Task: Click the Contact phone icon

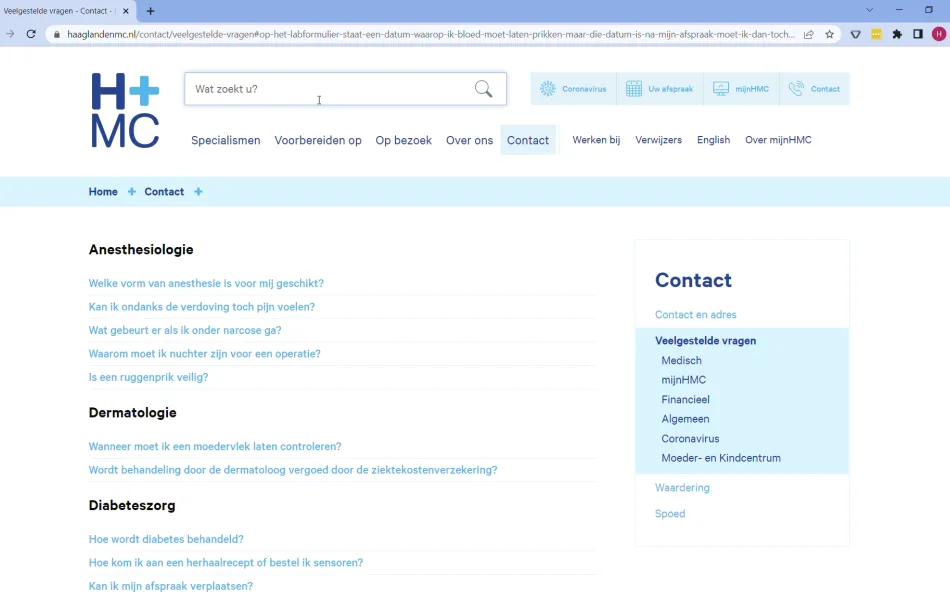Action: point(796,89)
